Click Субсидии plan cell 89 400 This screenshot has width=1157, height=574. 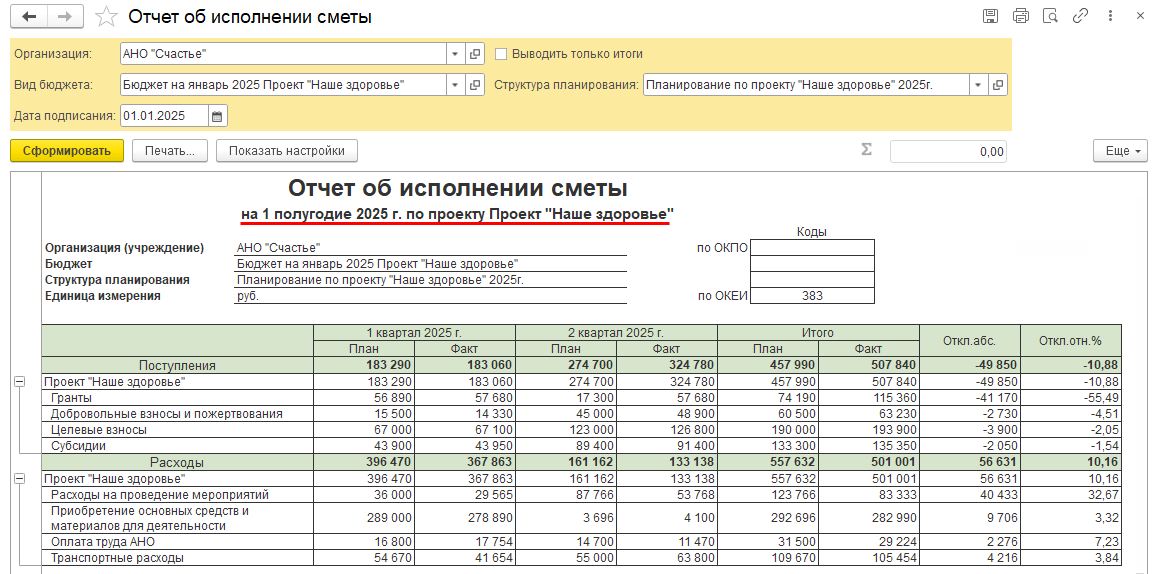point(566,446)
